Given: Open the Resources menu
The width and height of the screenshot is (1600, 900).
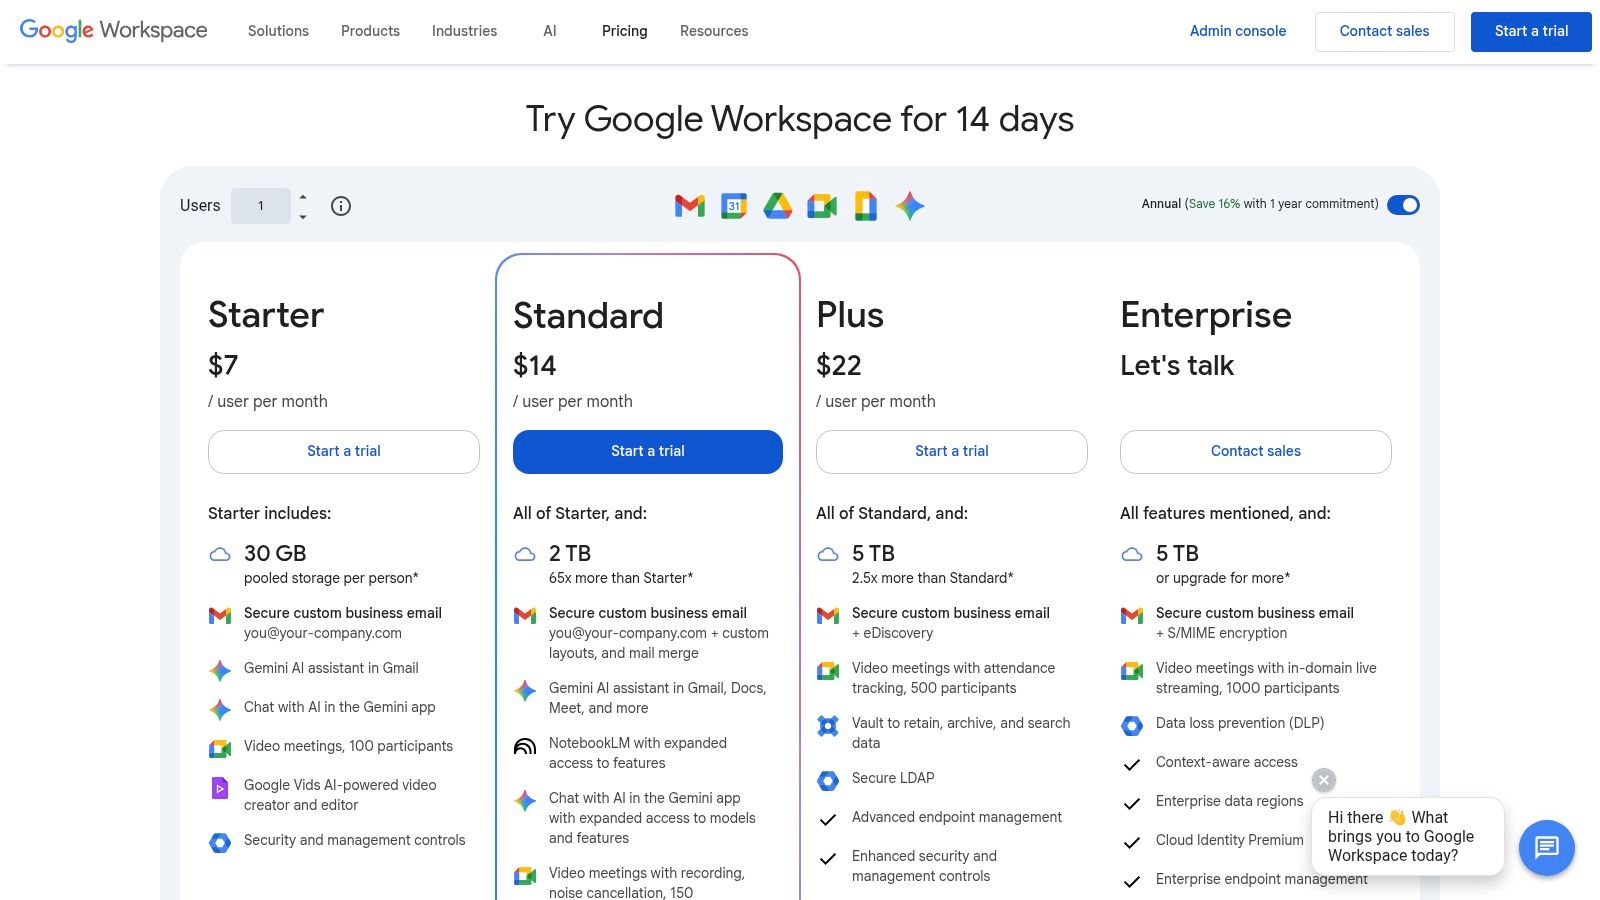Looking at the screenshot, I should pos(714,31).
